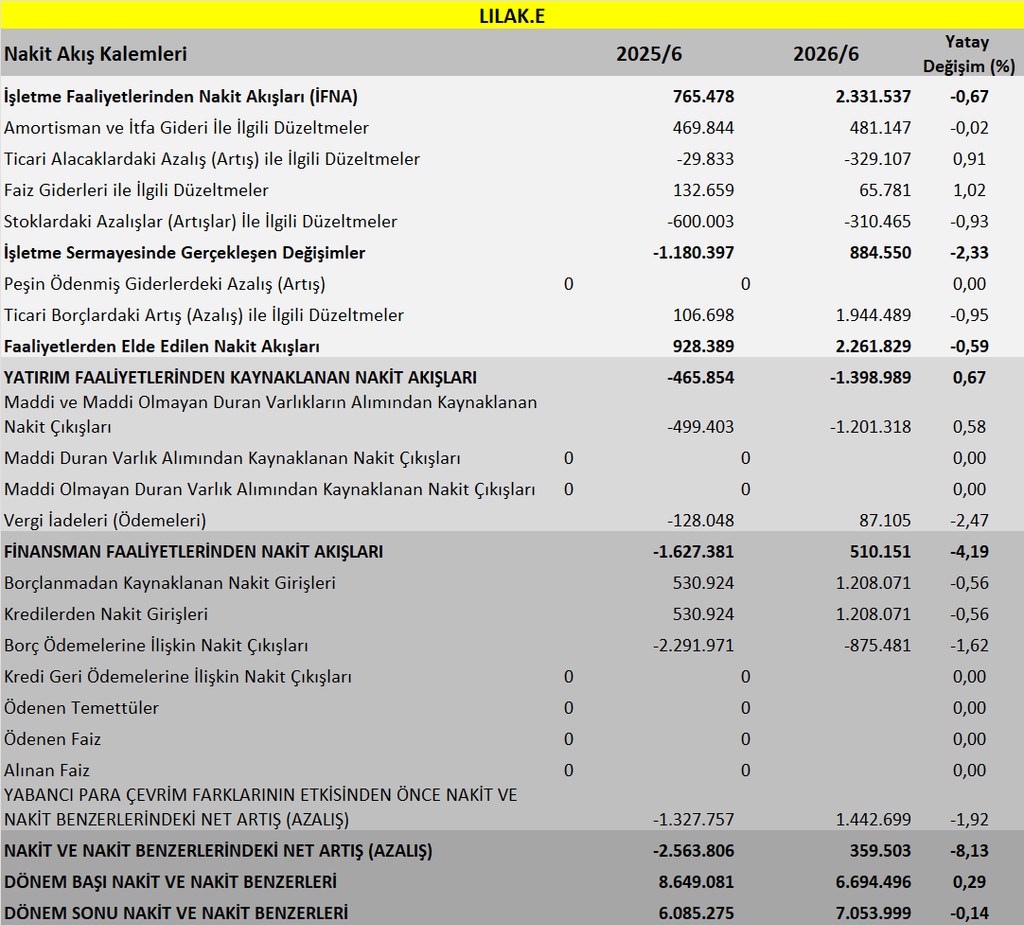The image size is (1024, 925).
Task: Click the value 469.844
Action: click(x=703, y=128)
